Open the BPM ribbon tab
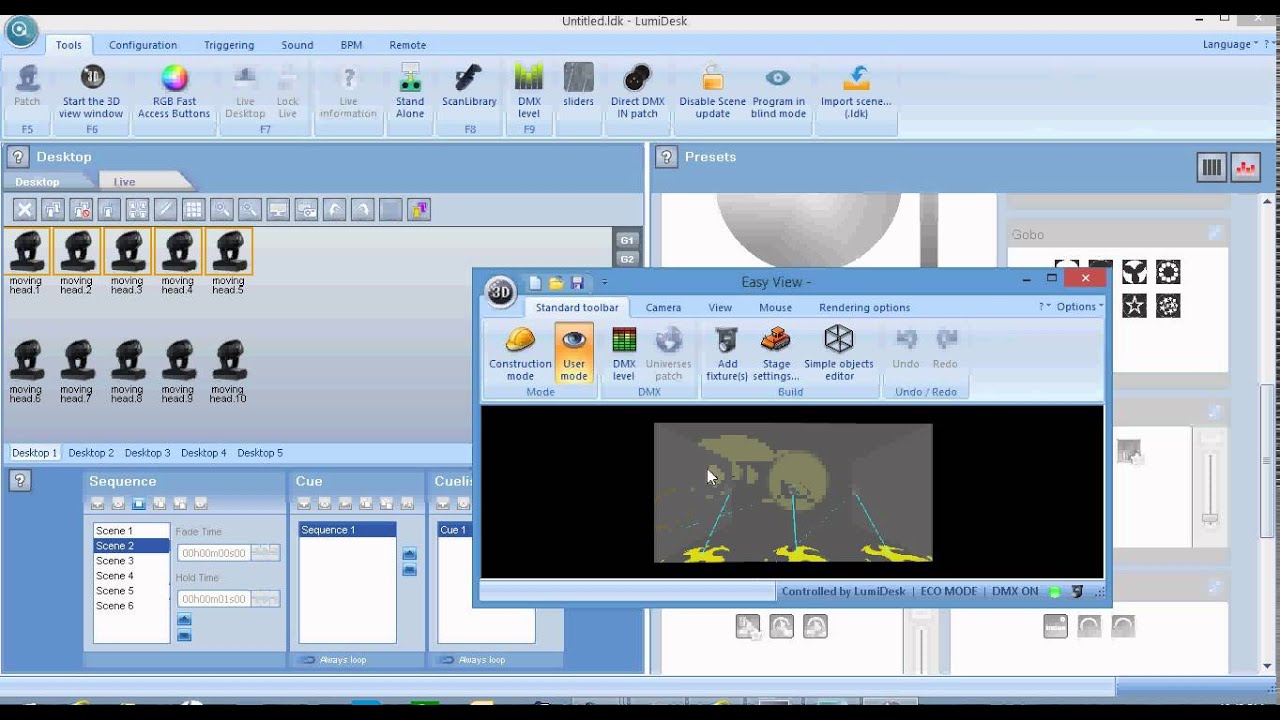The width and height of the screenshot is (1280, 720). (351, 45)
